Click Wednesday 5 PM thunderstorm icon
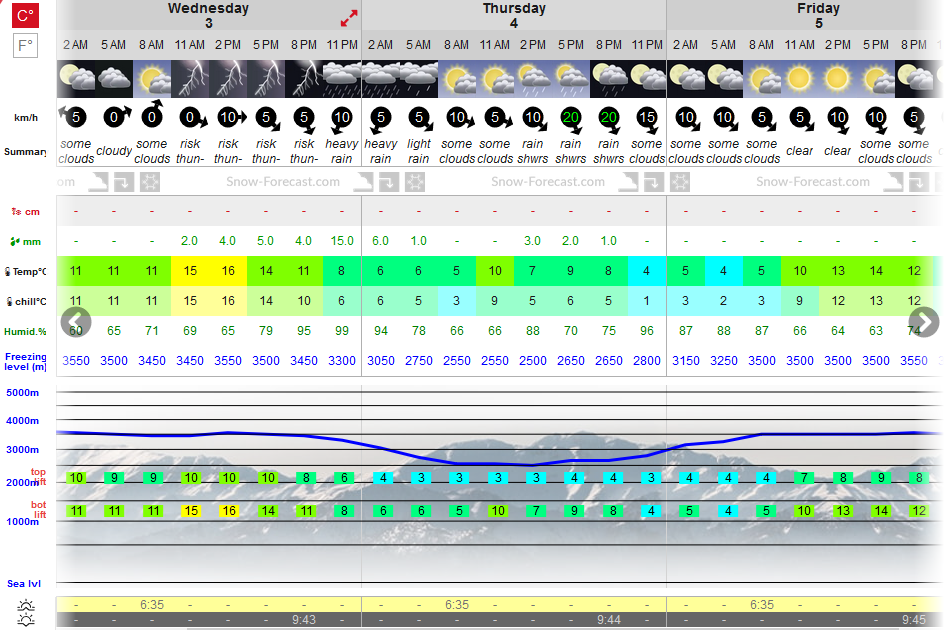 click(x=266, y=79)
